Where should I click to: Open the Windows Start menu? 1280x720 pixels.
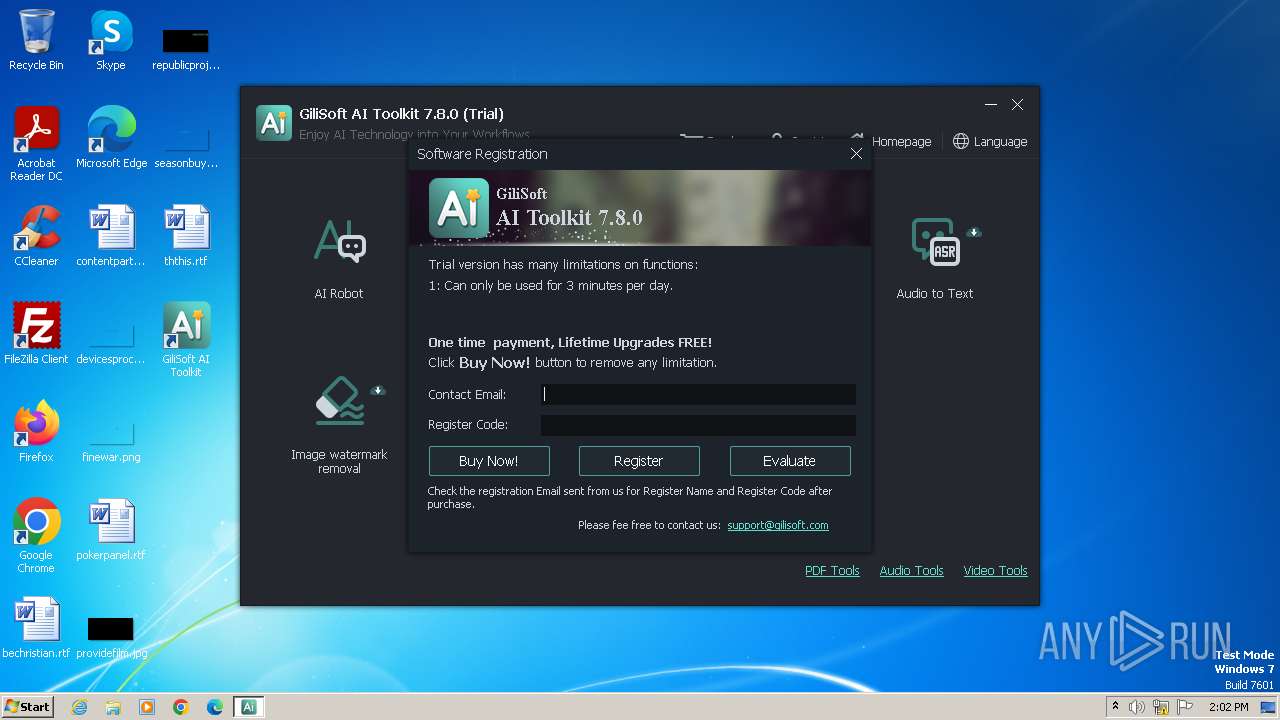[27, 706]
